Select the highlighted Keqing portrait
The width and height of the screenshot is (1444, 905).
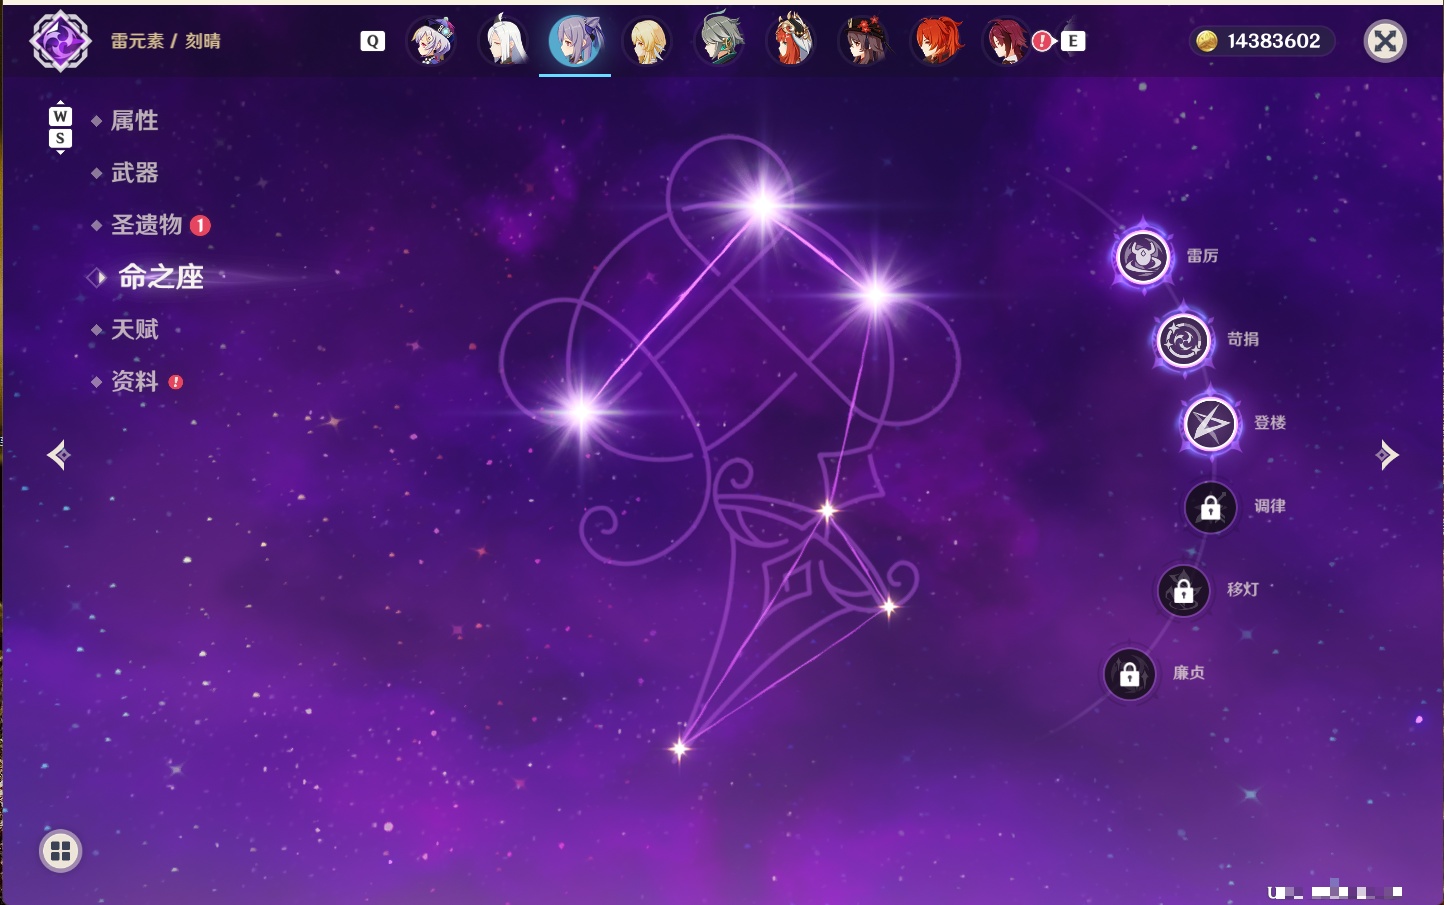(x=575, y=41)
